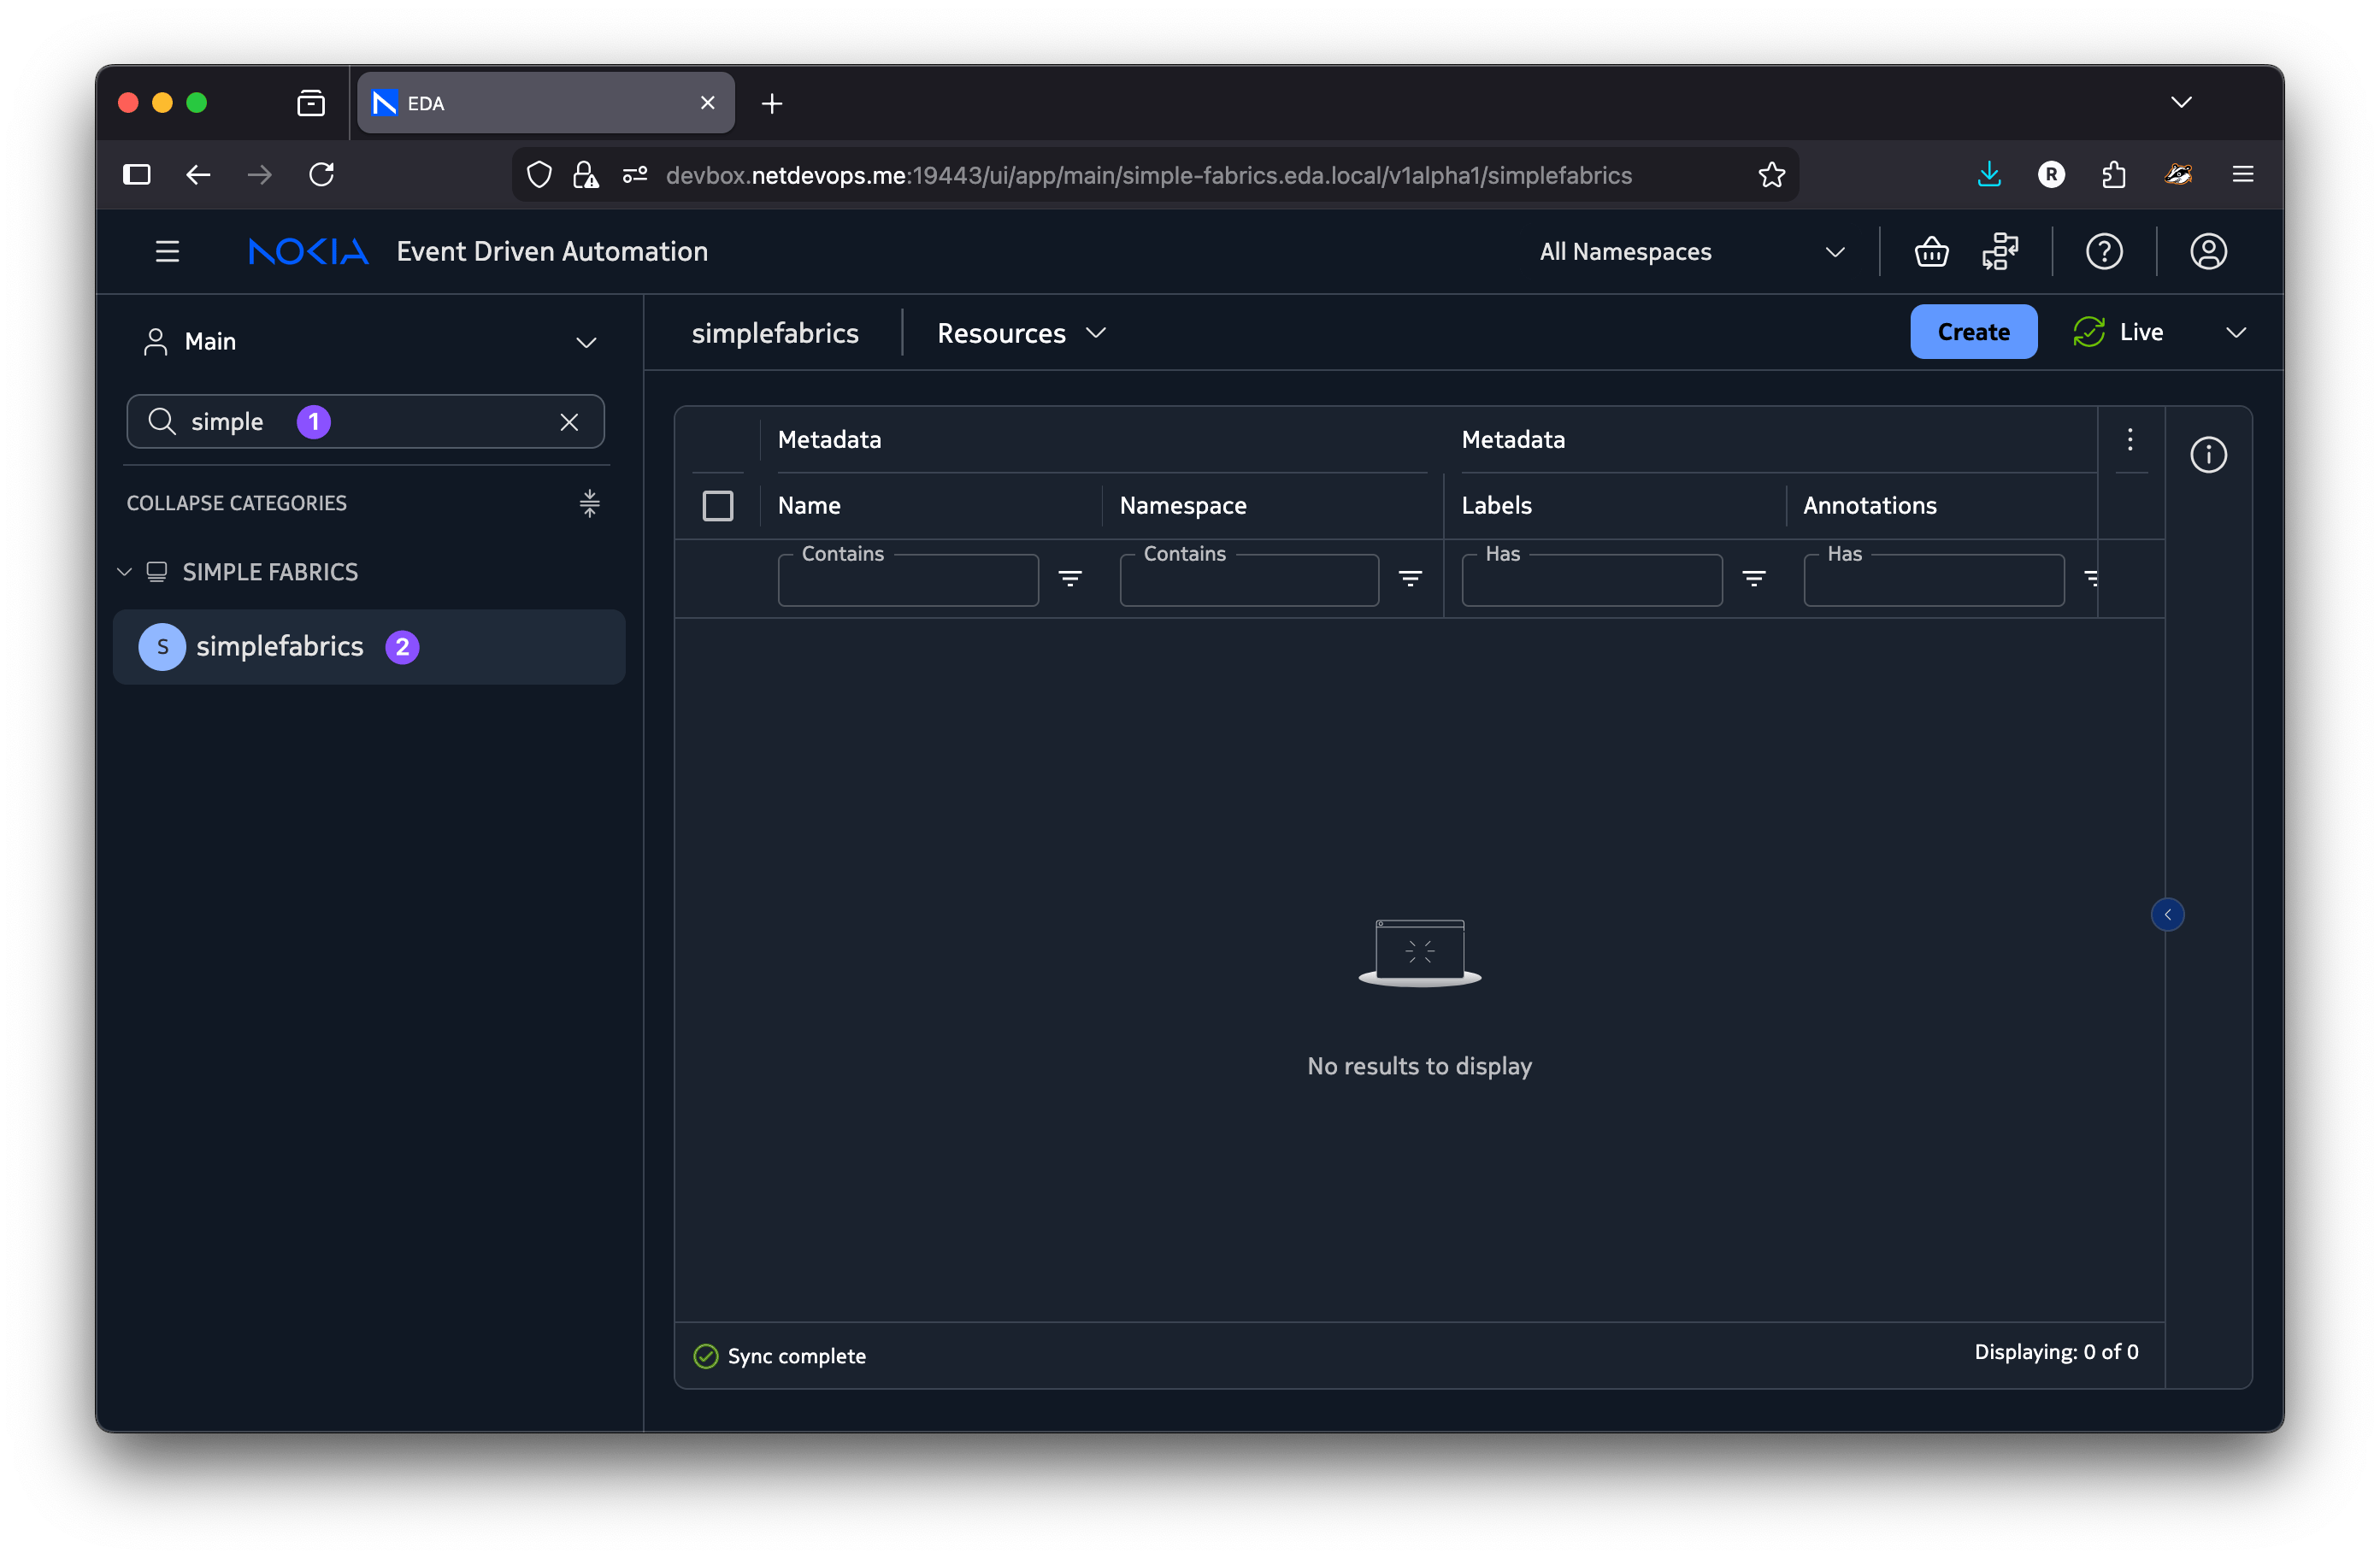This screenshot has height=1559, width=2380.
Task: Clear the sidebar search text
Action: coord(569,422)
